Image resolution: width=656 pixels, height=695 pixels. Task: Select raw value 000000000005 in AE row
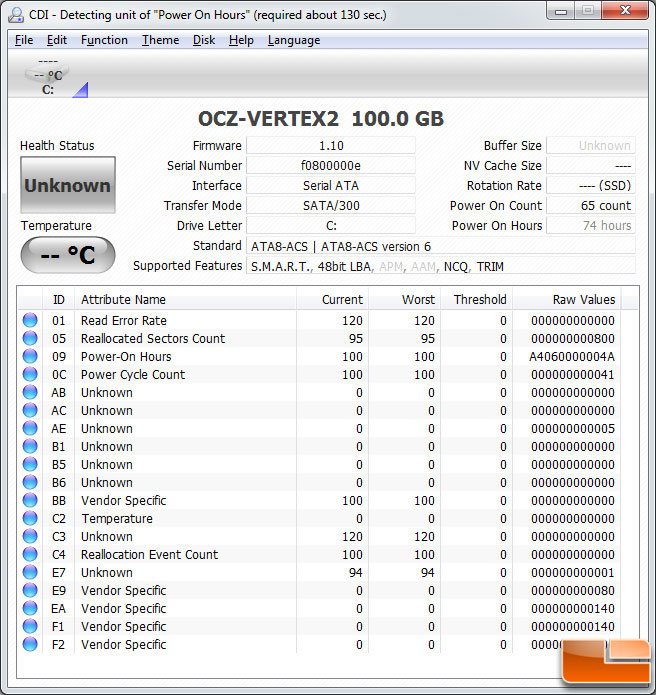click(573, 429)
